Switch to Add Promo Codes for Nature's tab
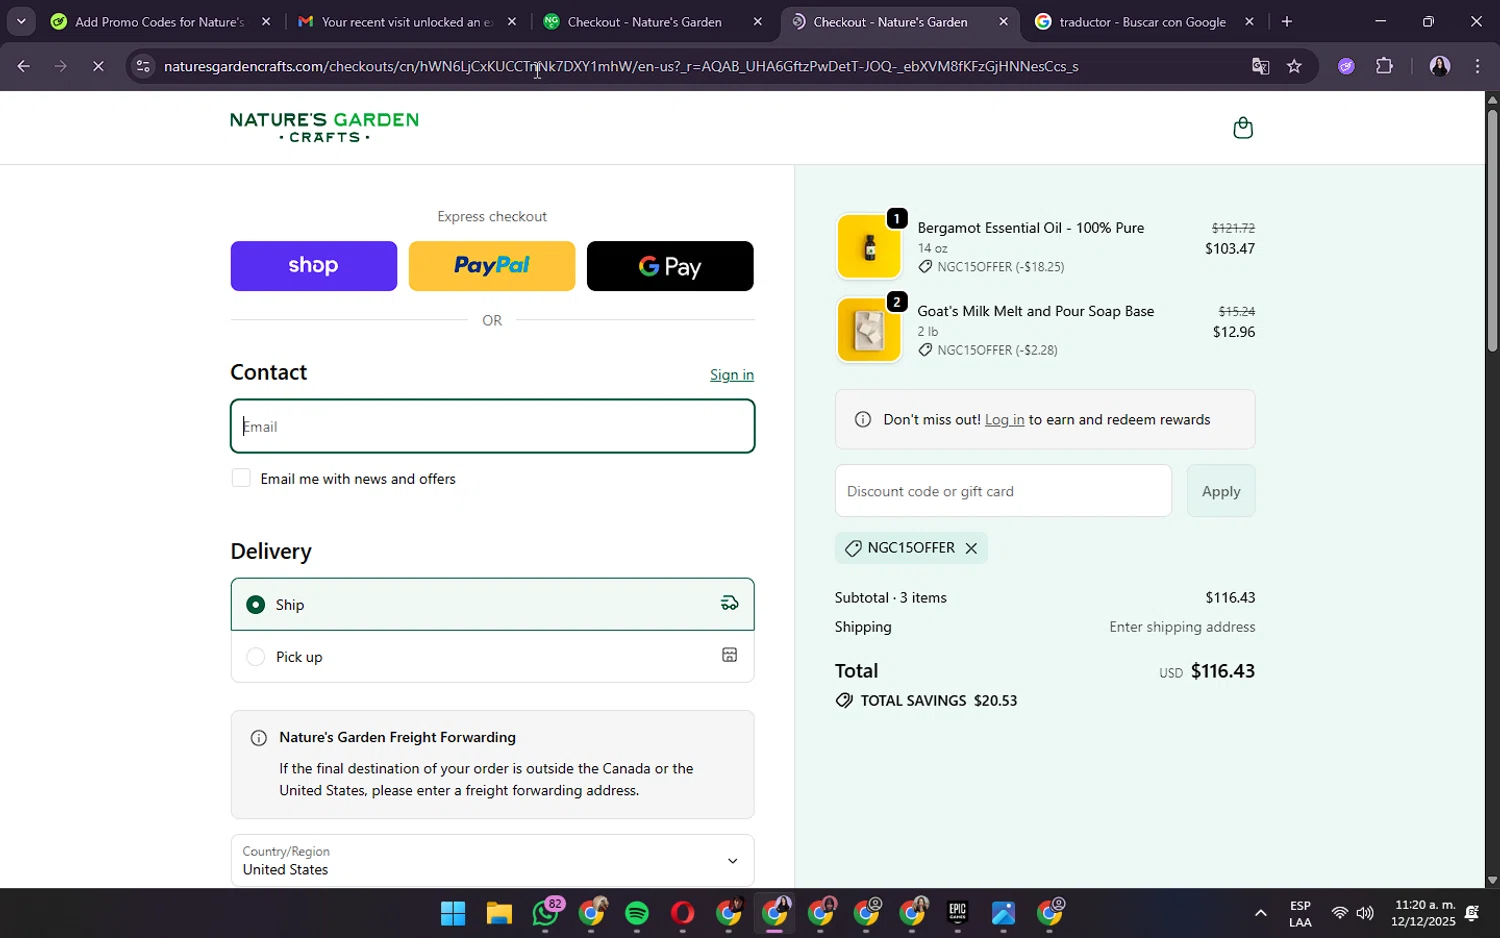Viewport: 1500px width, 938px height. [160, 22]
